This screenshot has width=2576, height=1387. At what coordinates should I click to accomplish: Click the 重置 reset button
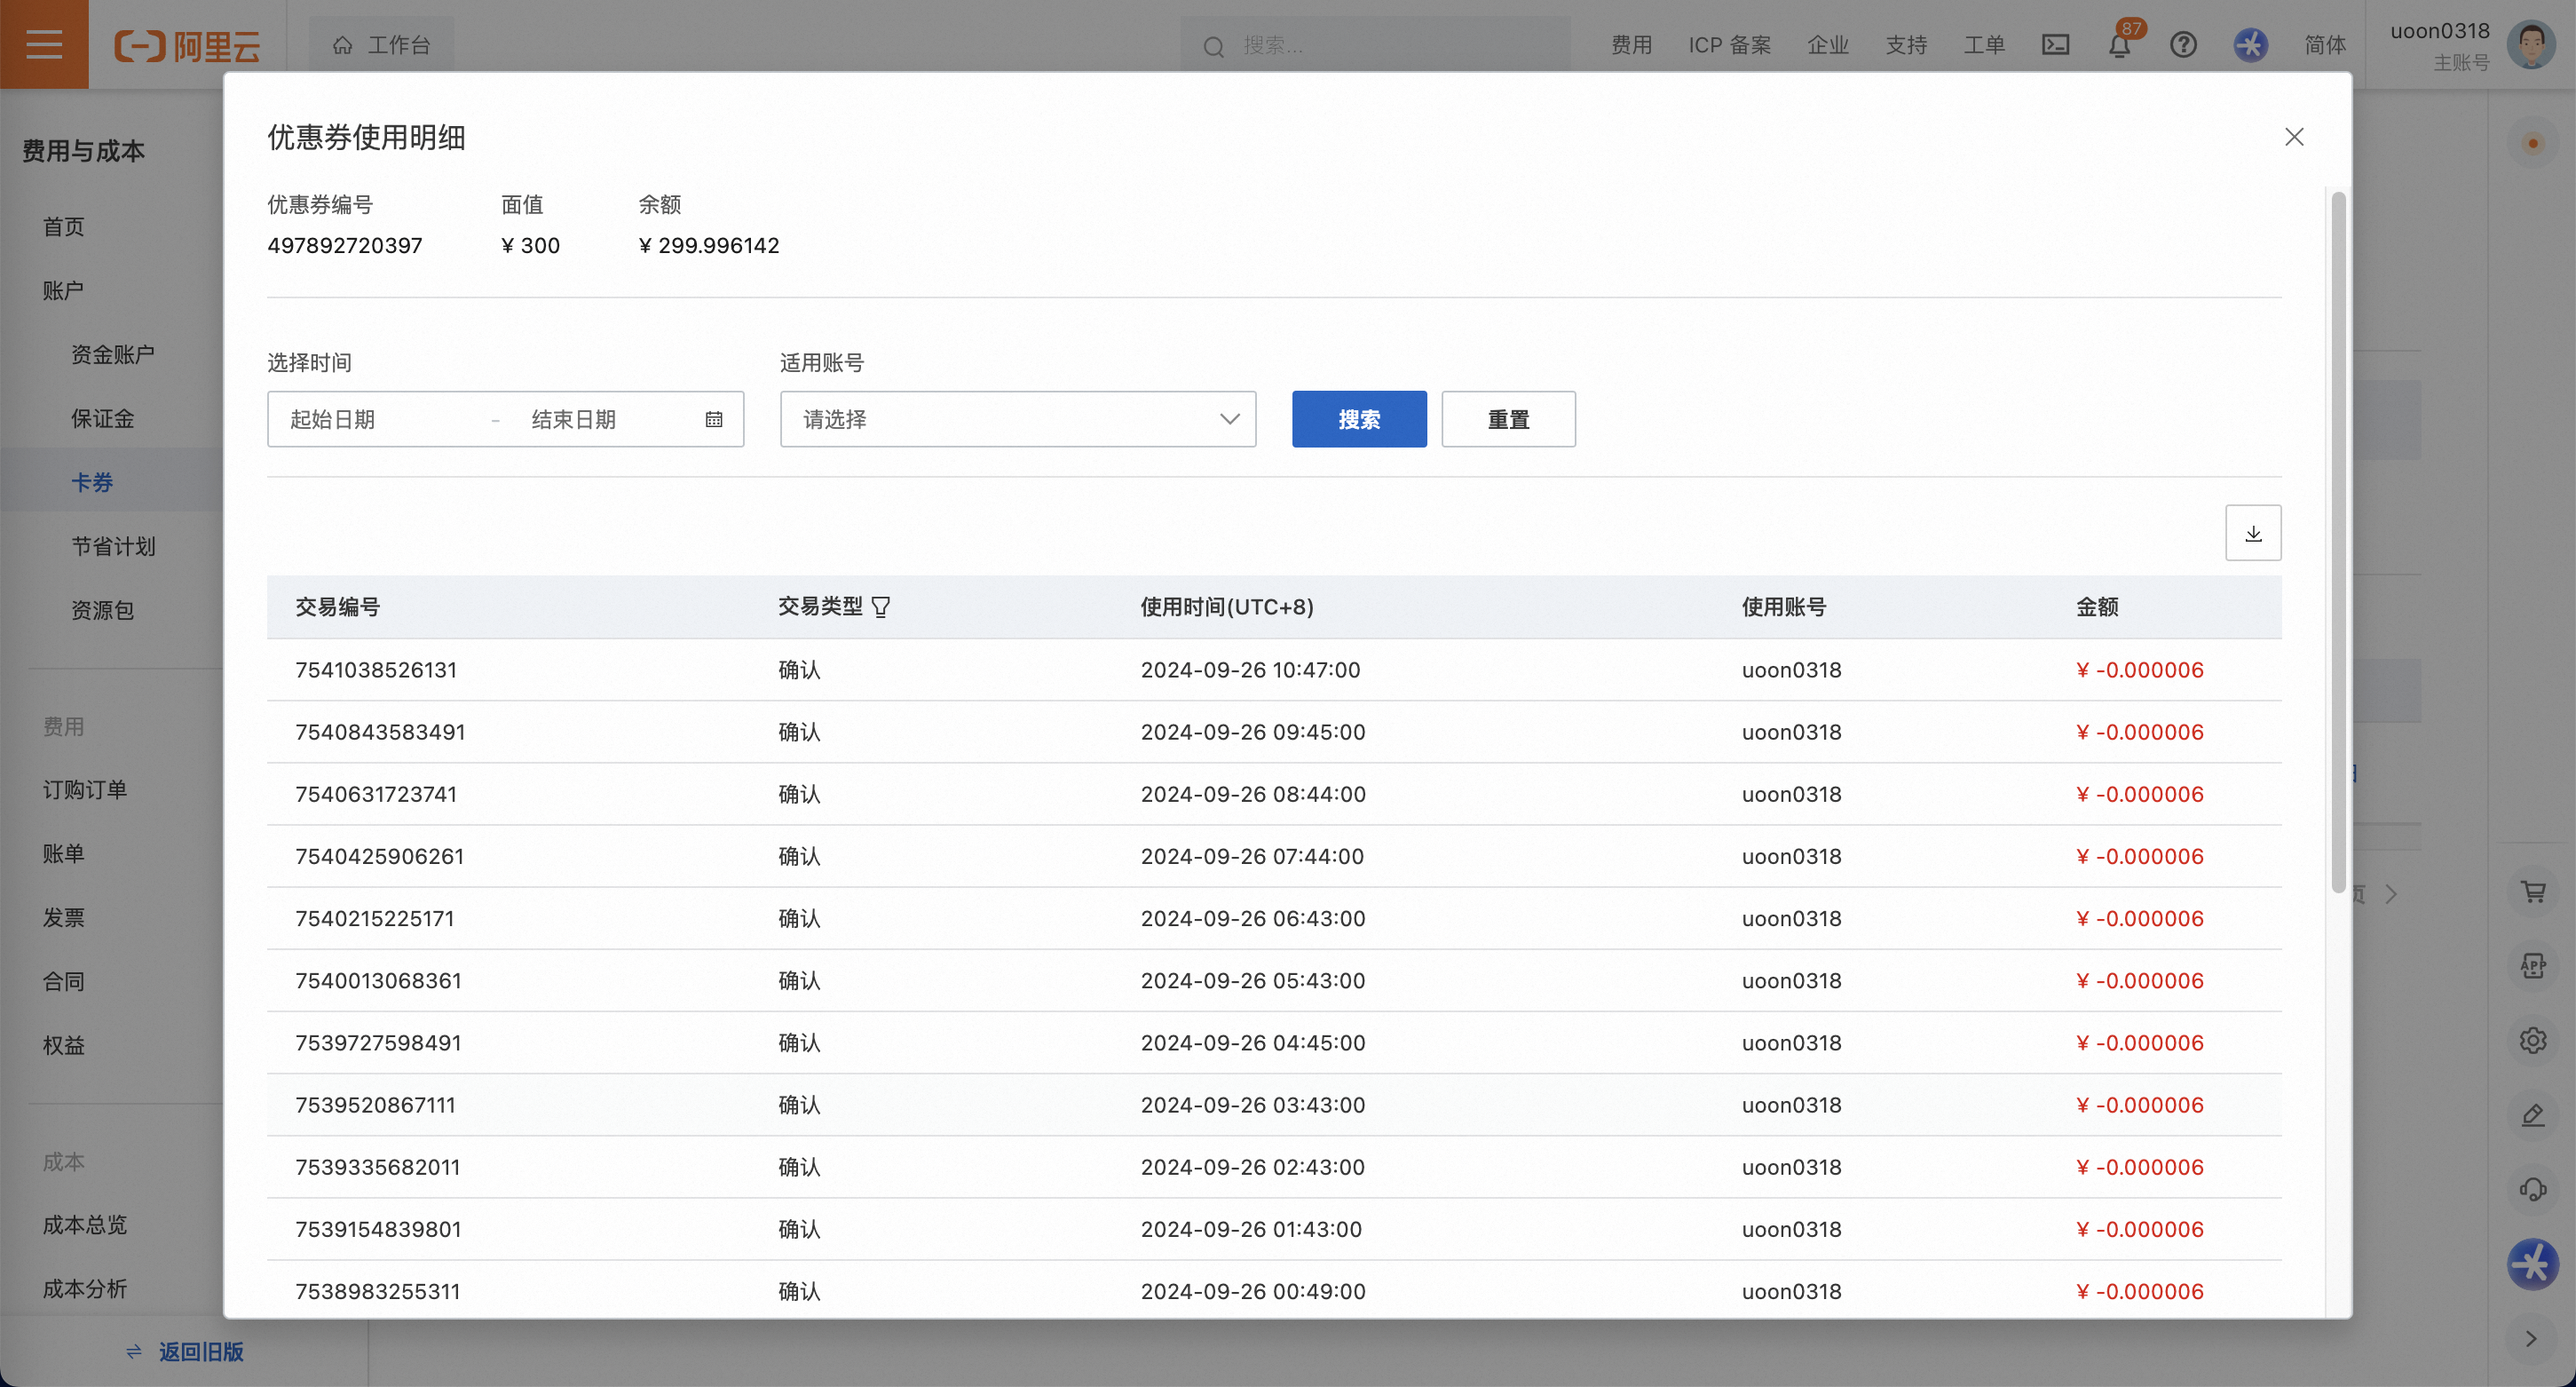coord(1507,420)
